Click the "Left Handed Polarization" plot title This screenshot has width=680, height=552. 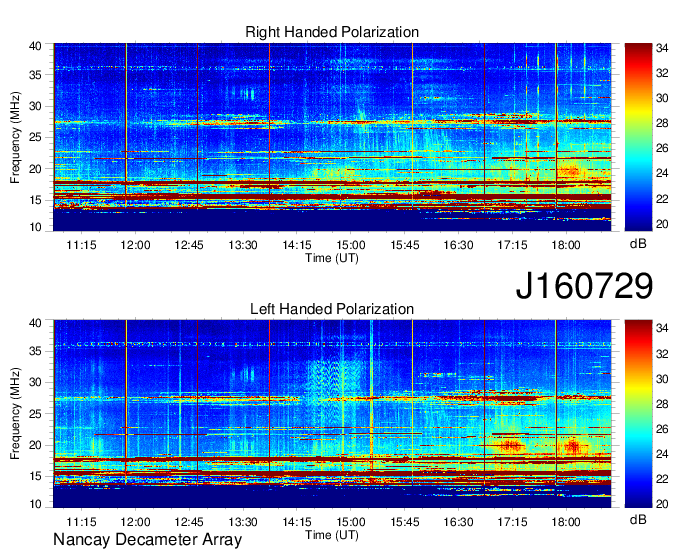[332, 309]
